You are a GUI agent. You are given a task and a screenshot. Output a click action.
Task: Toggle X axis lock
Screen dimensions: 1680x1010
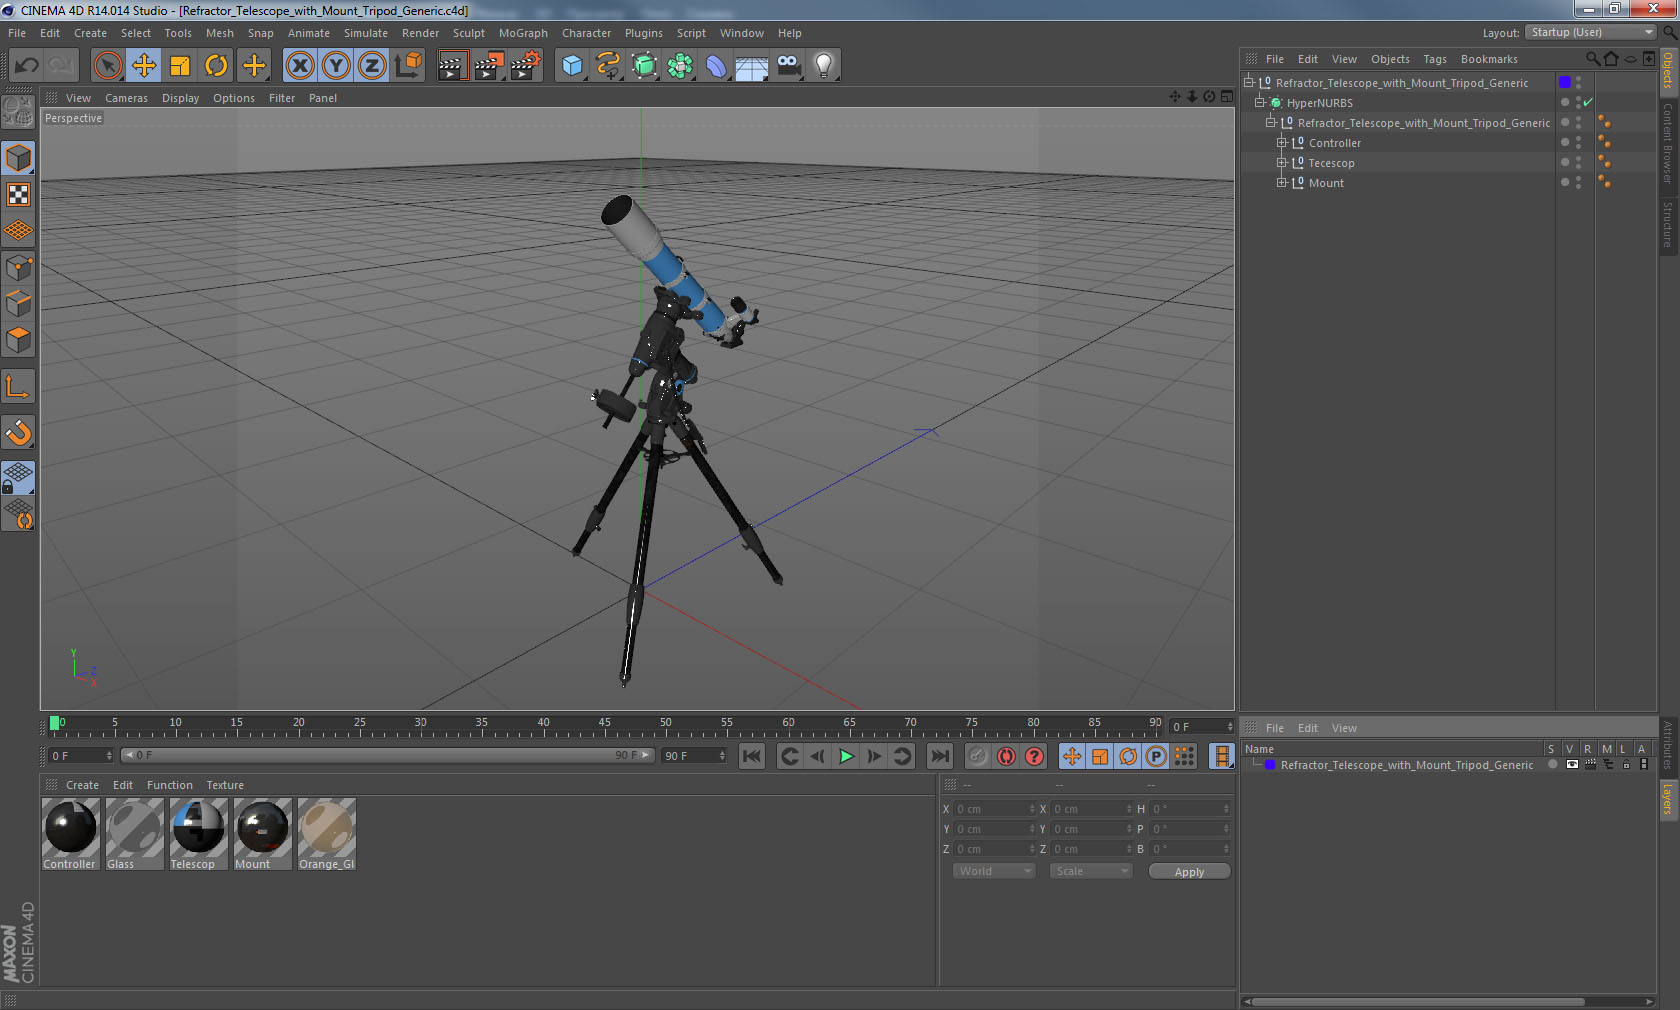pos(299,66)
